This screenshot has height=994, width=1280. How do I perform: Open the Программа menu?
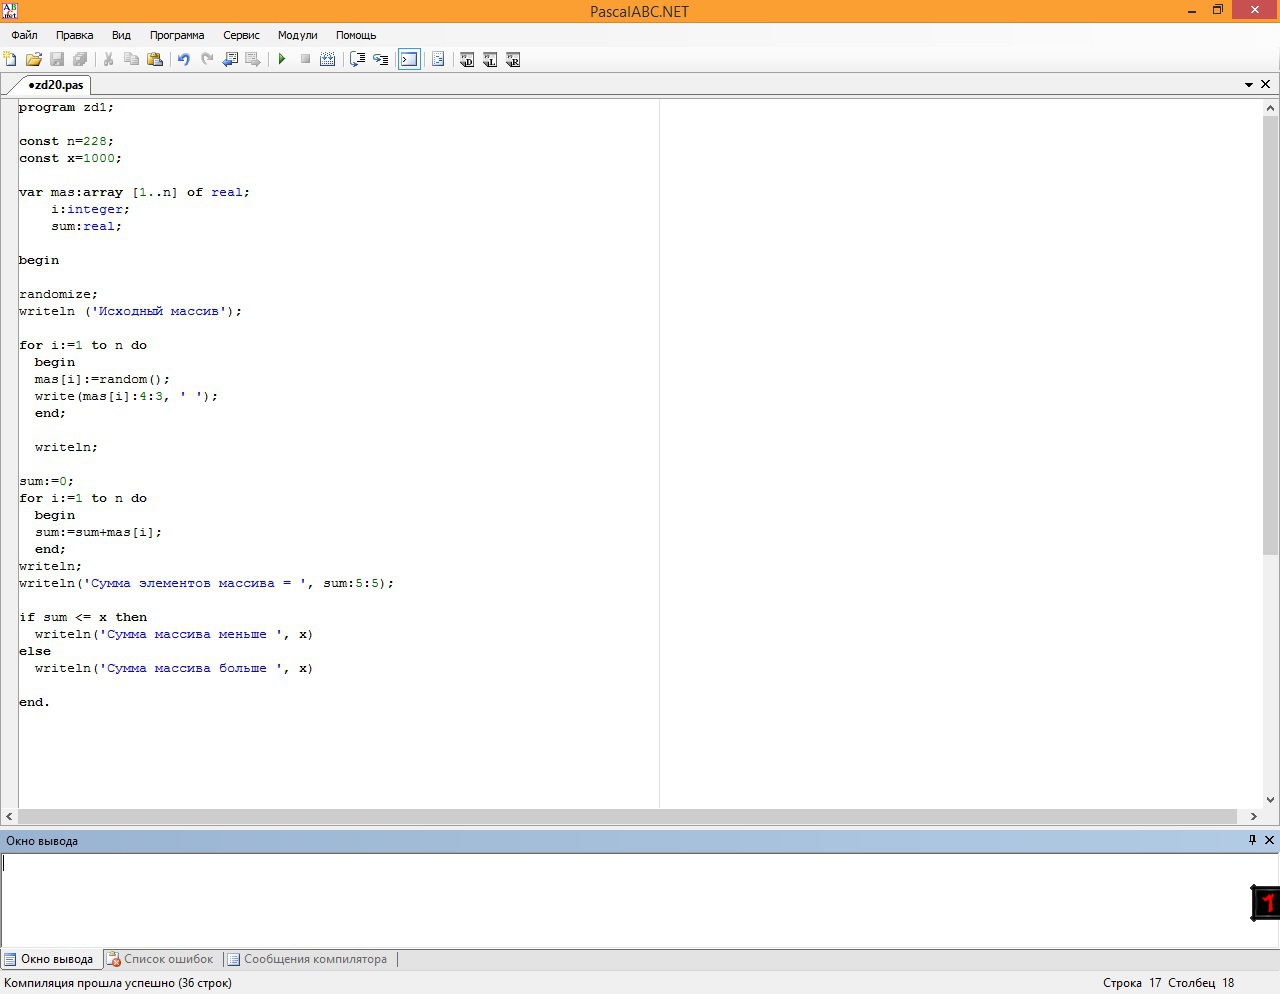[x=177, y=35]
